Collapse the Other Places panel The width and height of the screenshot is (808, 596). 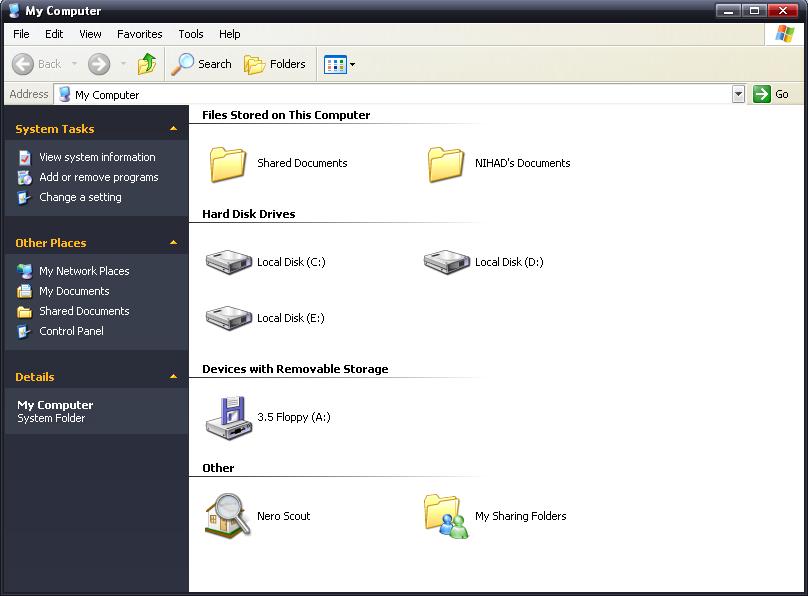[173, 243]
